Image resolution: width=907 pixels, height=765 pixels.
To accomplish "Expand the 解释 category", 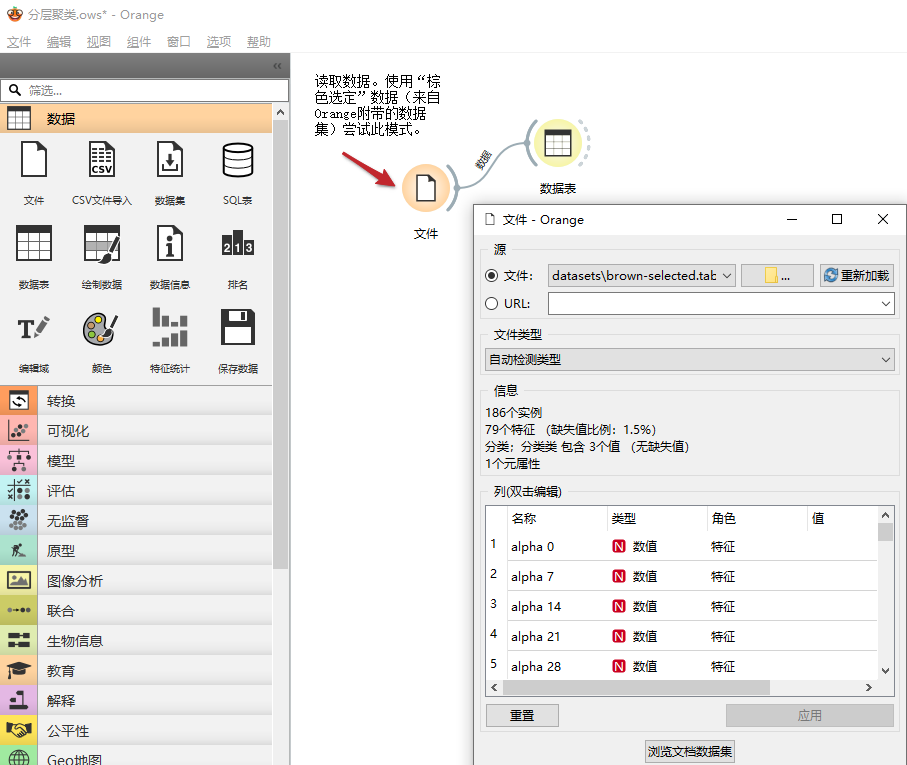I will [136, 701].
